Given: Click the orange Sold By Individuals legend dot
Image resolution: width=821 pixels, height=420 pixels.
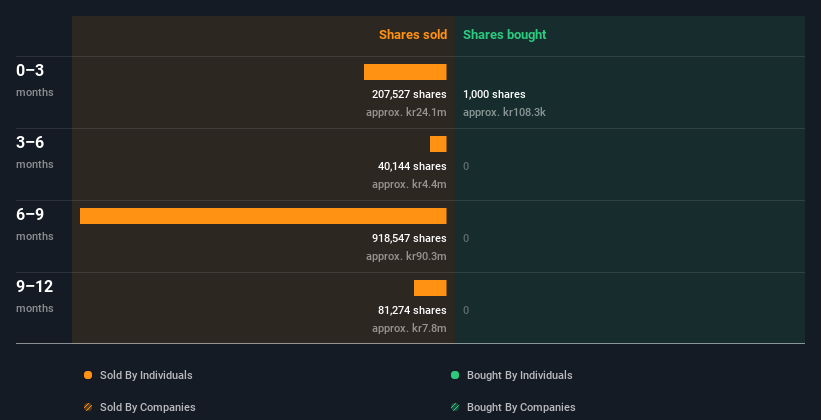Looking at the screenshot, I should point(88,375).
